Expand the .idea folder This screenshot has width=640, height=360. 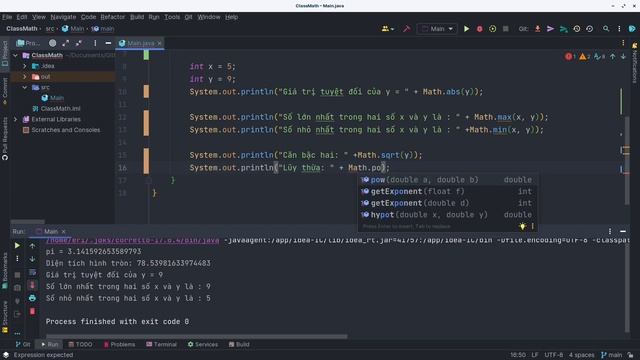click(24, 66)
